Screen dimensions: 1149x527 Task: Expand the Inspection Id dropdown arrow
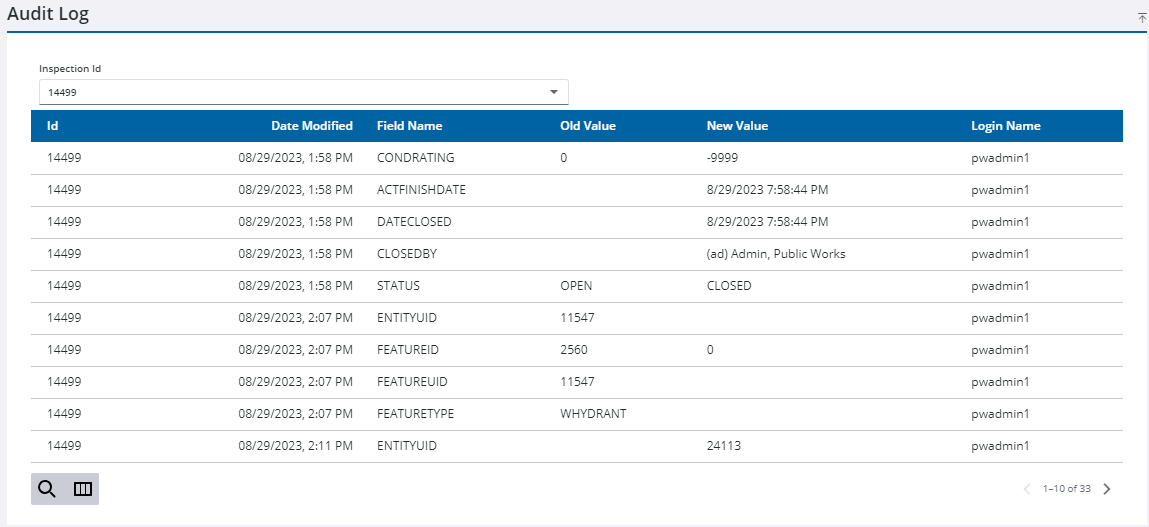[554, 92]
